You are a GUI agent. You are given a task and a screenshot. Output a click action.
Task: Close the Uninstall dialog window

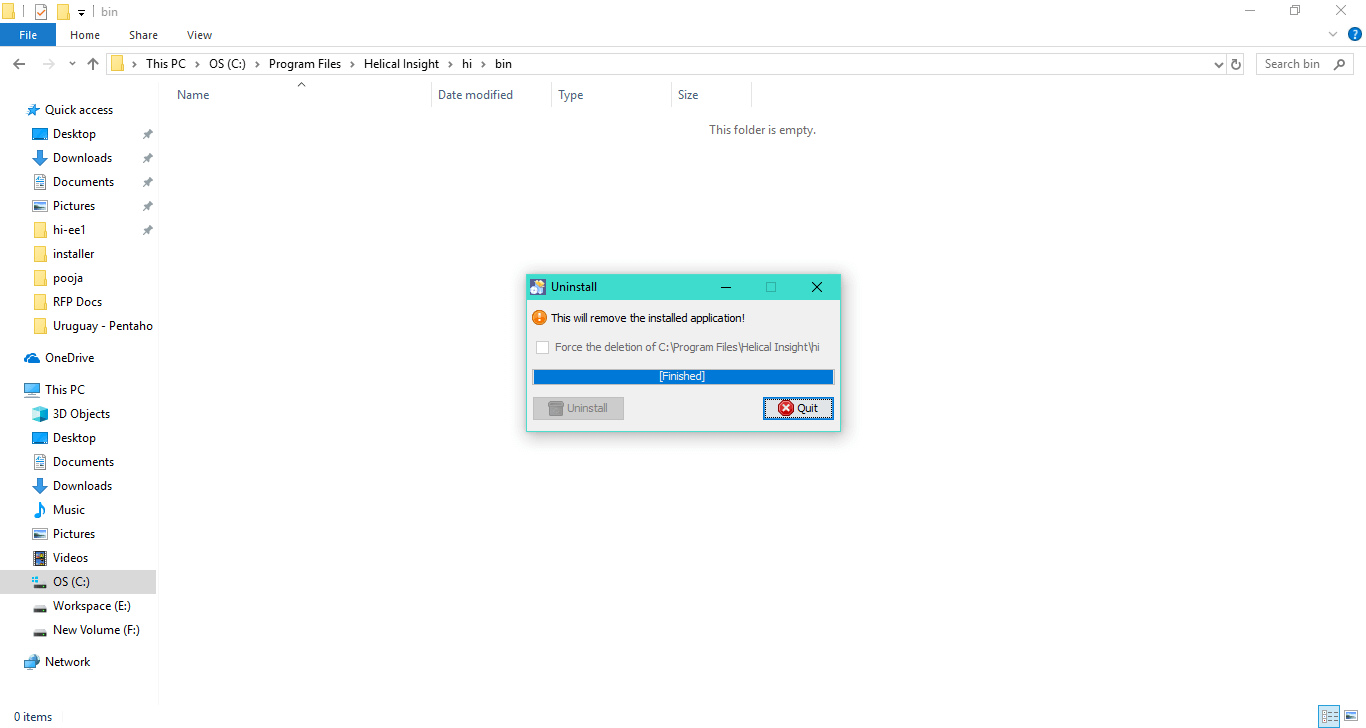(x=817, y=287)
